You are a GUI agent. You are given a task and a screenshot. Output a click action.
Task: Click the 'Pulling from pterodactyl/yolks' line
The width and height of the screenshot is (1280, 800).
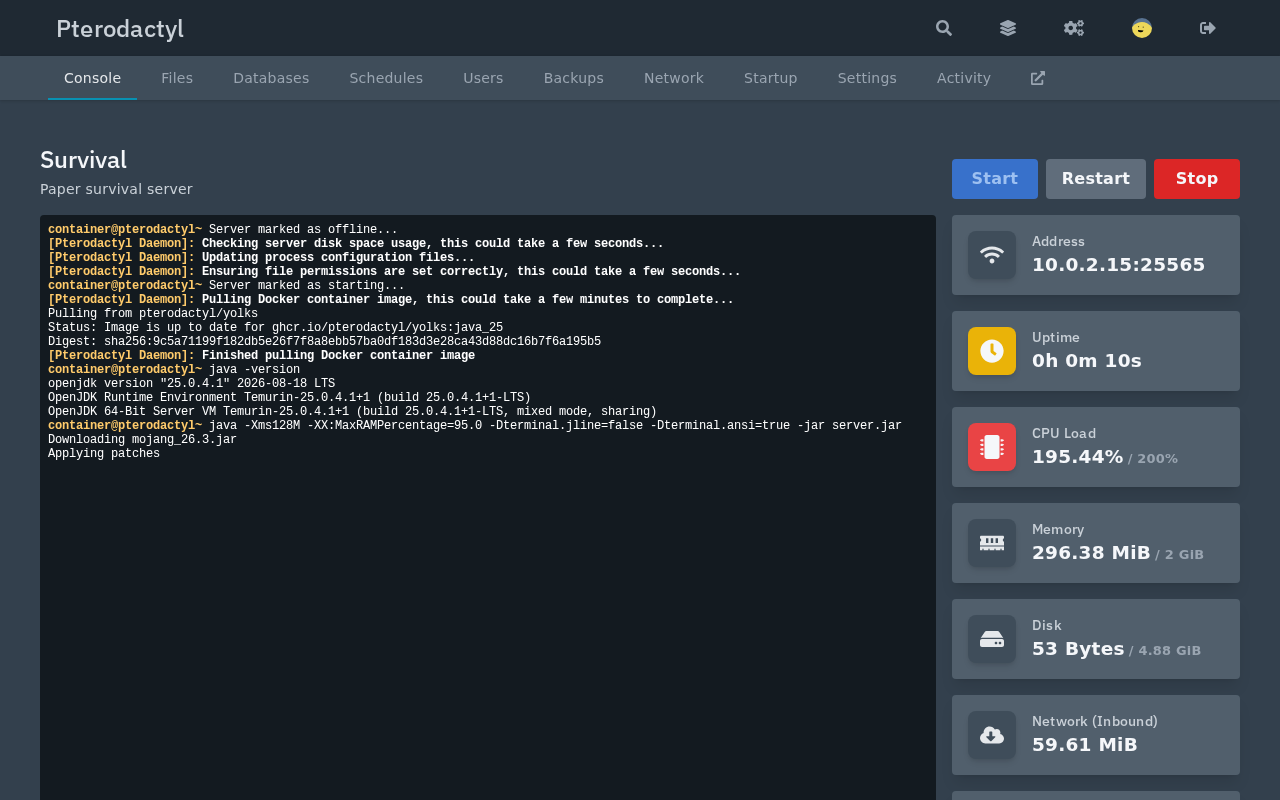[x=153, y=314]
